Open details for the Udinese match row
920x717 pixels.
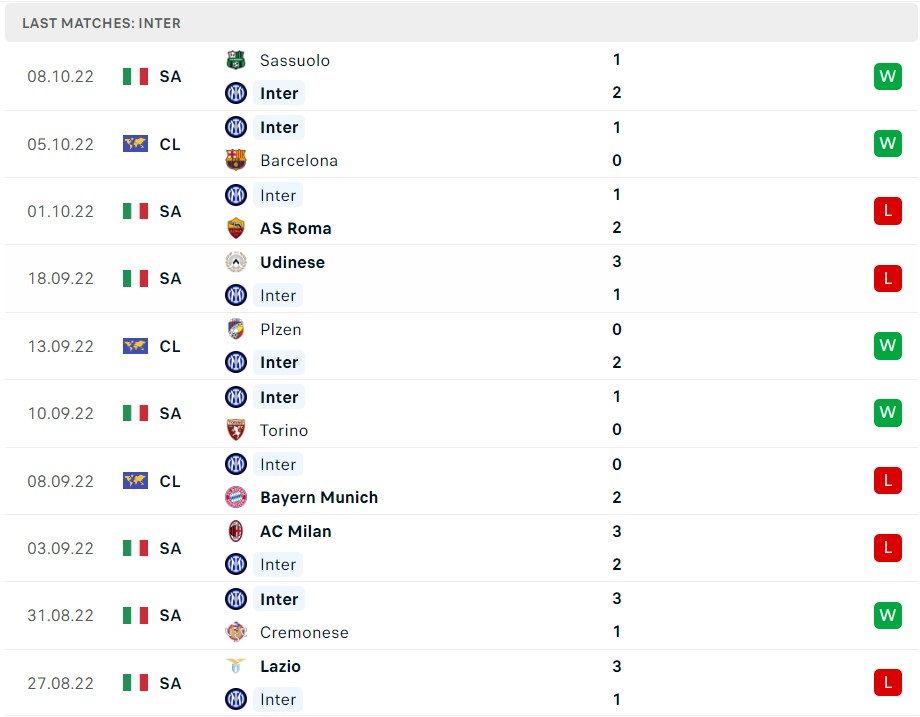(460, 278)
